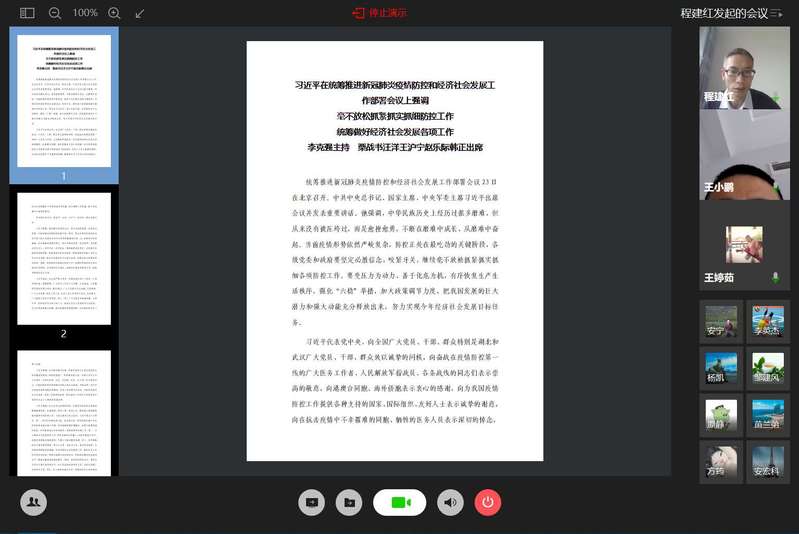
Task: Expand the meeting menu beside 程建红发起的会议
Action: [x=777, y=13]
